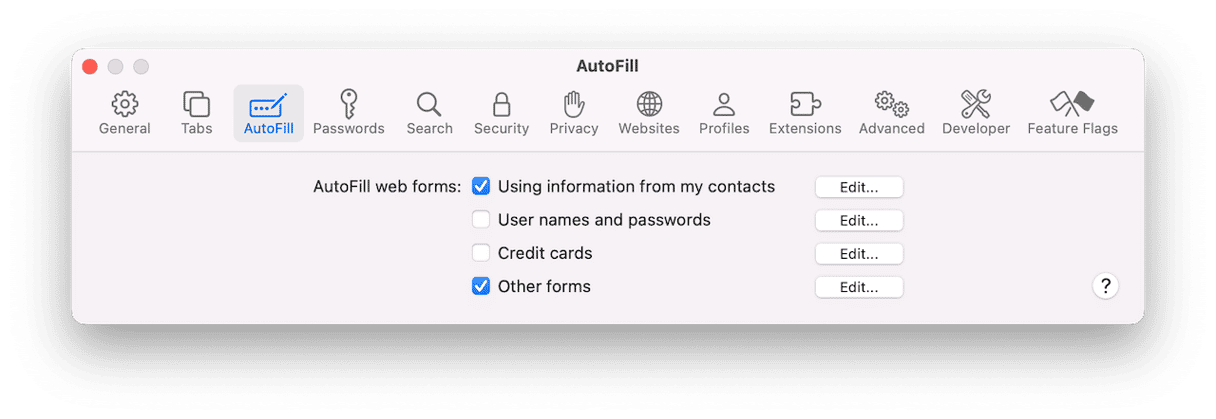Select the Search magnifier icon

429,113
